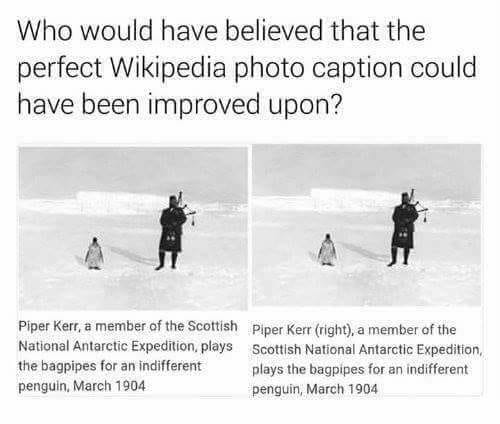Click "Piper Kerr," in the left caption

[x=50, y=326]
